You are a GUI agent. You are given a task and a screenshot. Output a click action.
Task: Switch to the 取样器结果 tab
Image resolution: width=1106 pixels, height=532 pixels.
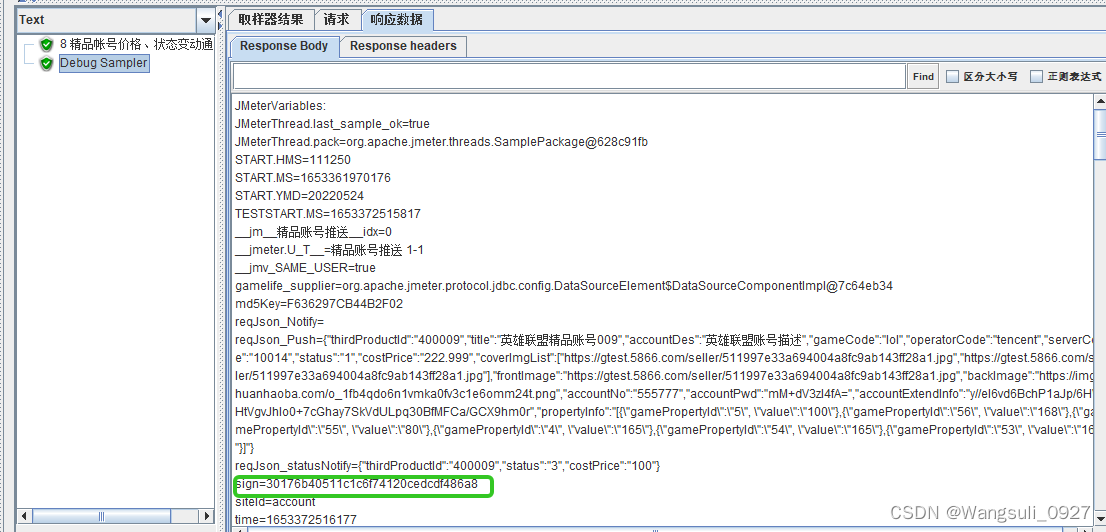click(x=271, y=20)
